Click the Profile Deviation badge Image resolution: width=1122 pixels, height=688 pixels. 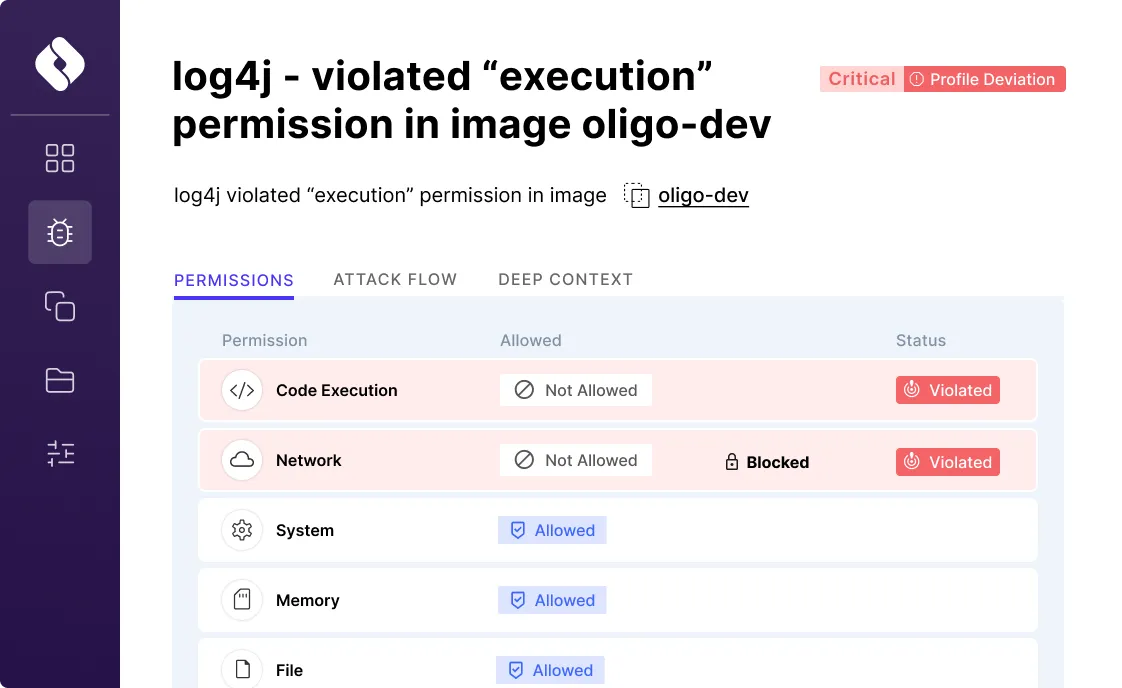click(x=984, y=78)
